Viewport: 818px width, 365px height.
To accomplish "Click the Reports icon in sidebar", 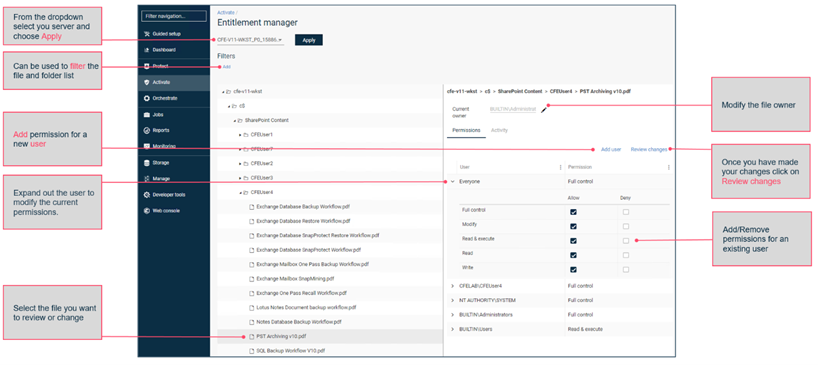I will [x=147, y=130].
